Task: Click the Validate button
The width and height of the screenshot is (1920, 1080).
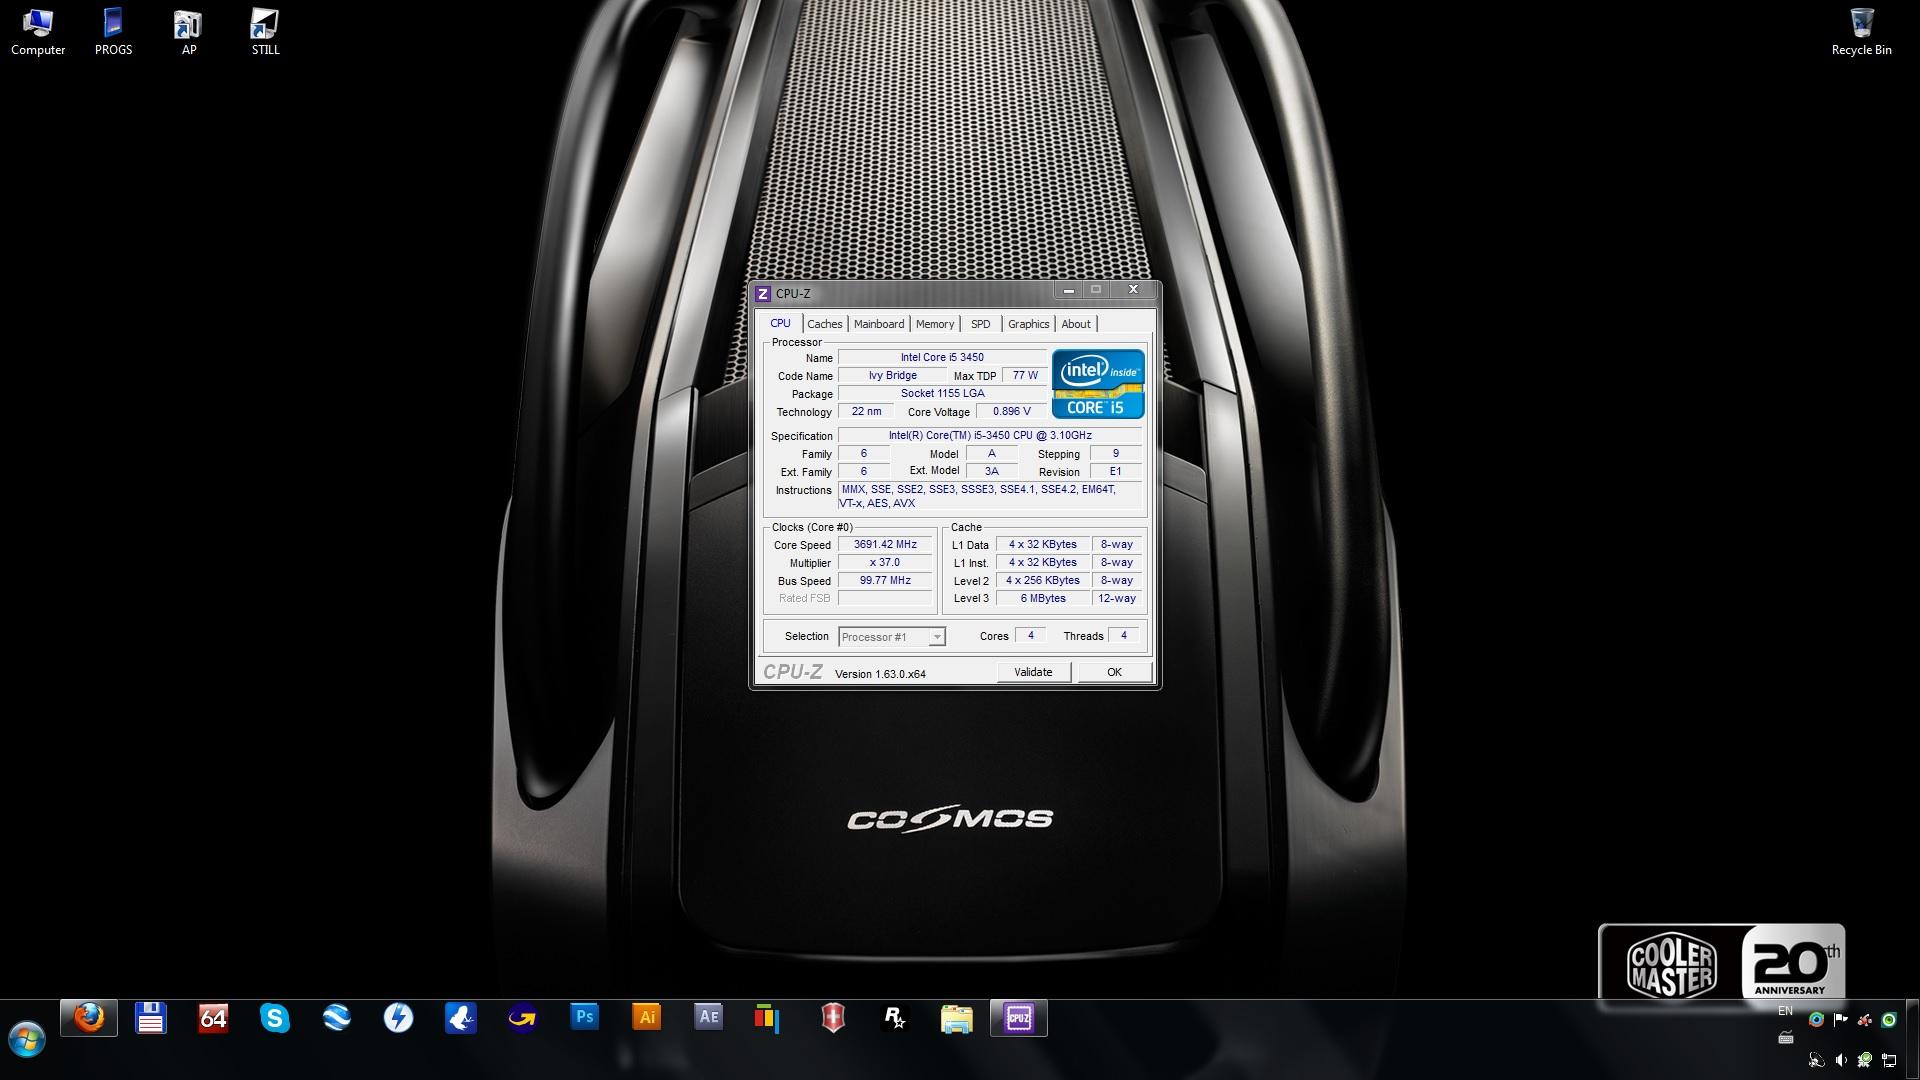Action: click(x=1033, y=672)
